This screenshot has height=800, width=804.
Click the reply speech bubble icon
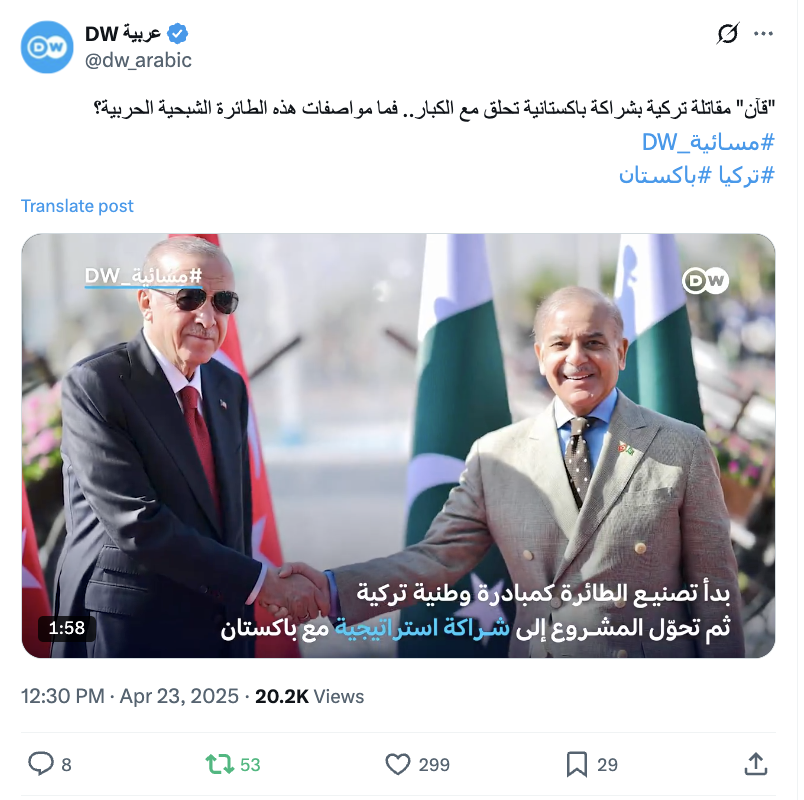(41, 764)
